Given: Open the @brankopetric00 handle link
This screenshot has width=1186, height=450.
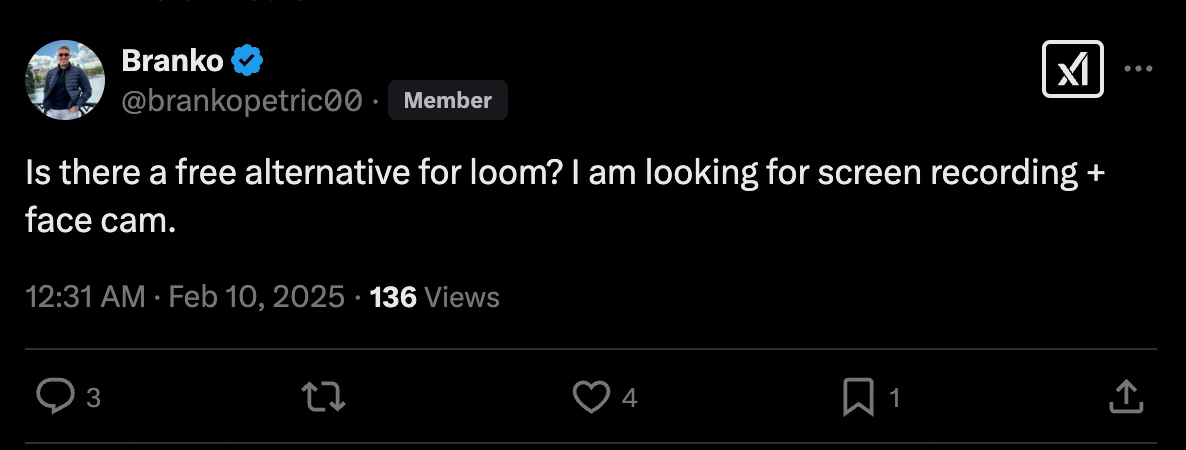Looking at the screenshot, I should point(242,101).
